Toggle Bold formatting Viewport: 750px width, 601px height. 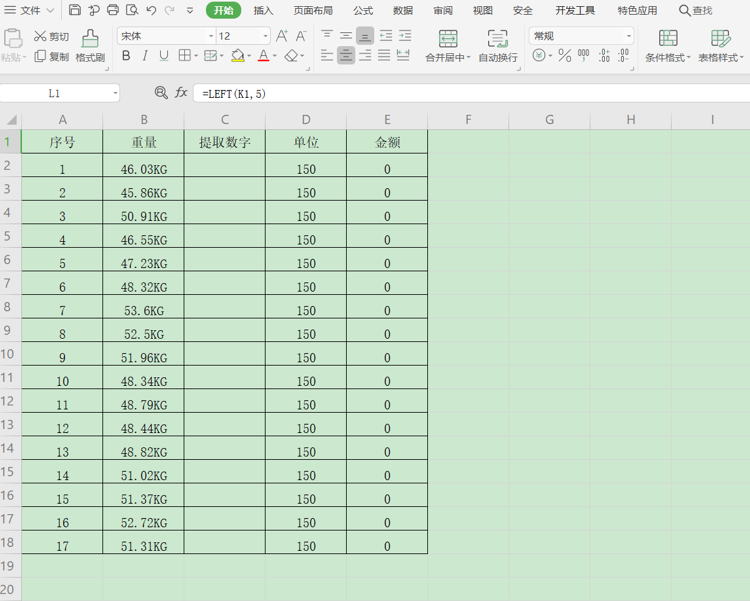click(126, 56)
